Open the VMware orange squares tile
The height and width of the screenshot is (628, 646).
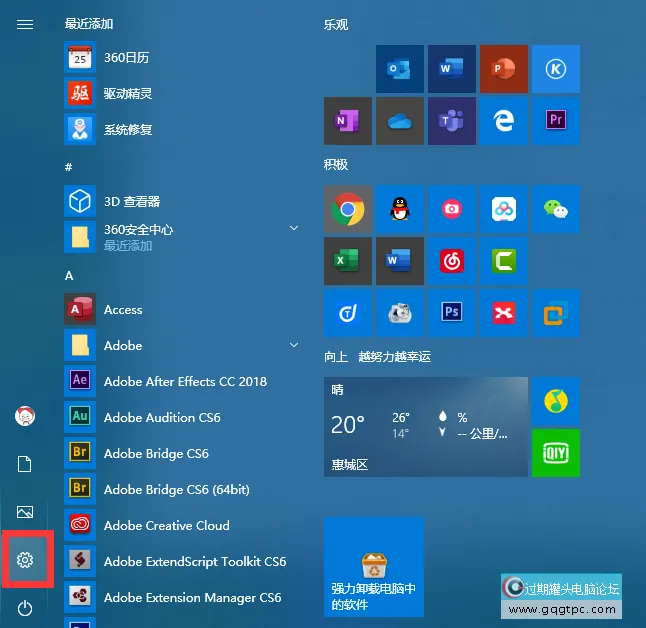(x=555, y=313)
